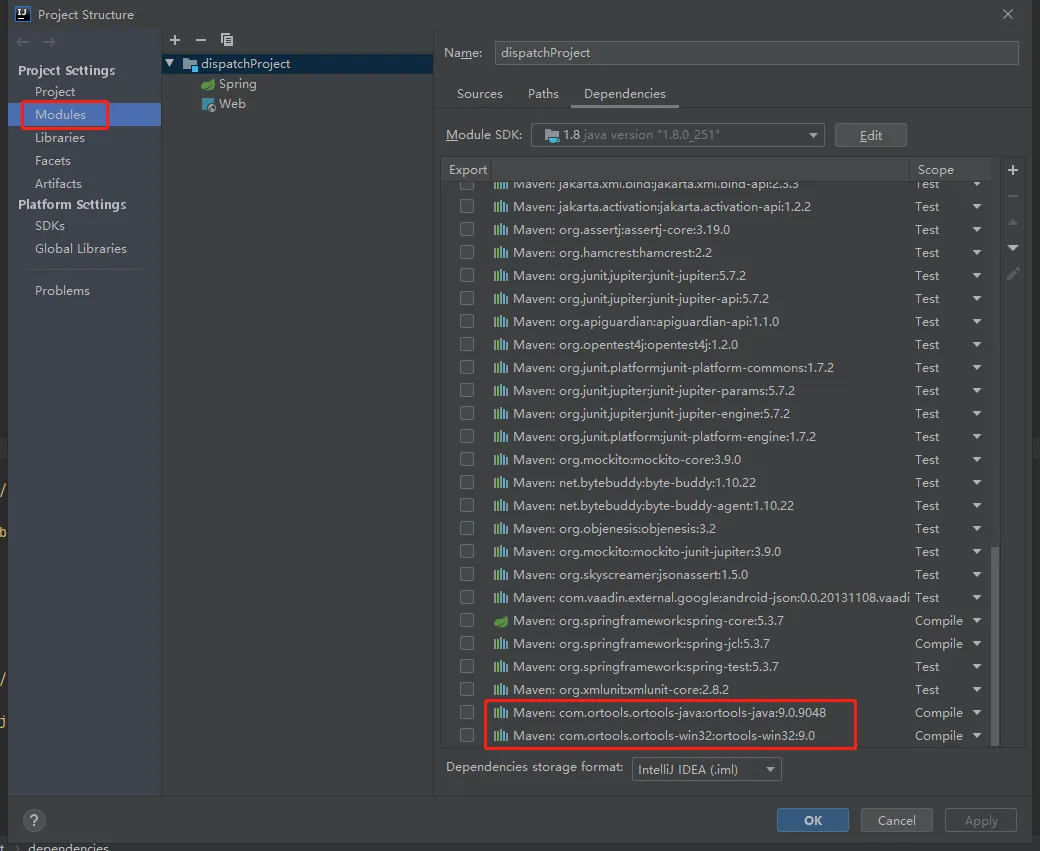Open help with the question mark icon
The height and width of the screenshot is (851, 1040).
(34, 820)
